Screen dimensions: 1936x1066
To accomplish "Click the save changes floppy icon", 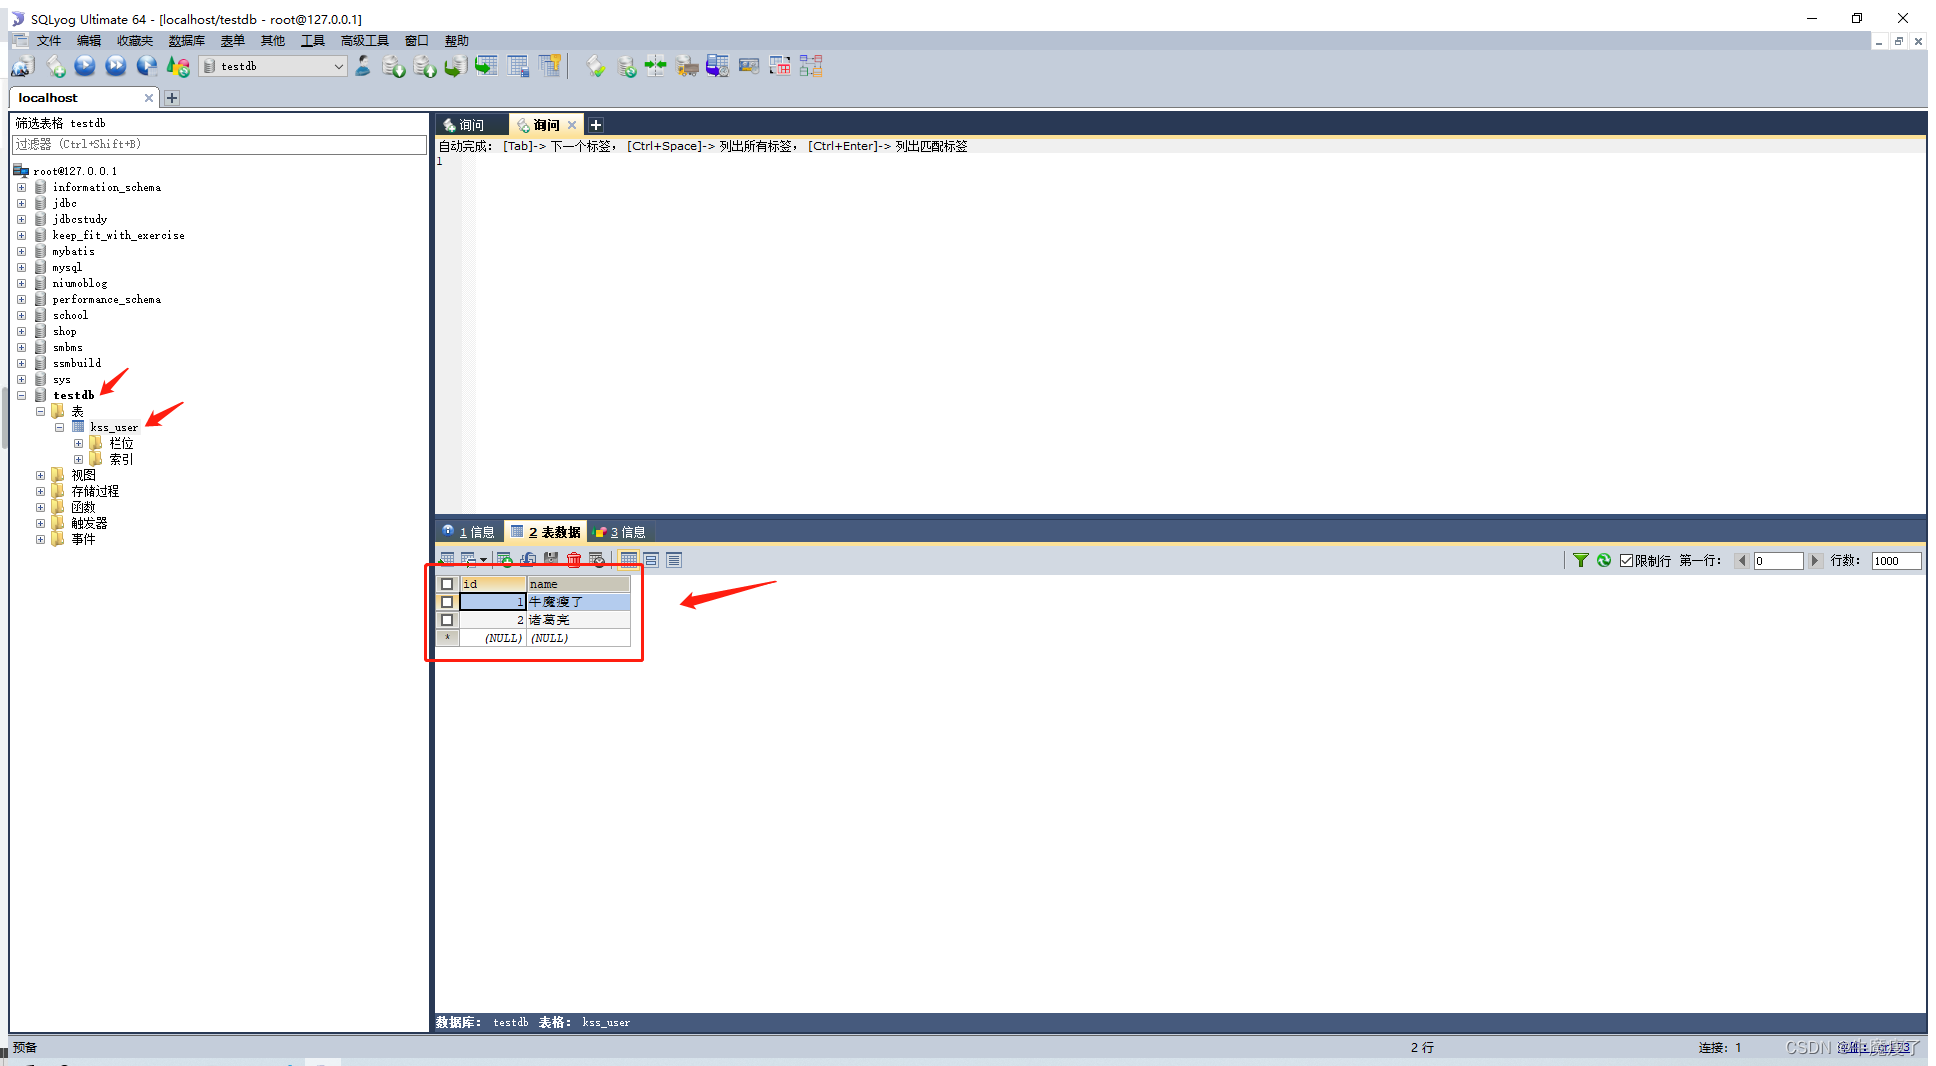I will coord(551,560).
